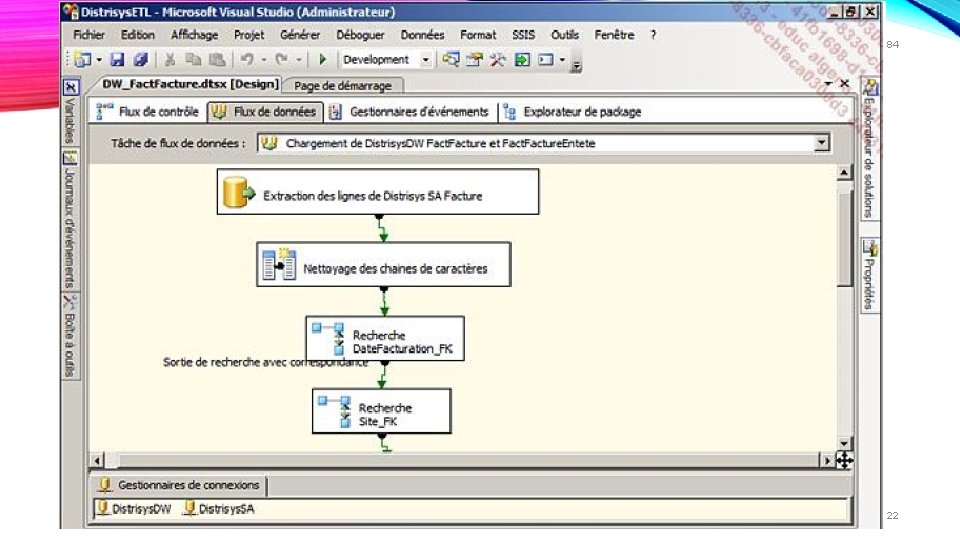Save the package with the floppy disk icon
This screenshot has width=960, height=540.
(117, 59)
